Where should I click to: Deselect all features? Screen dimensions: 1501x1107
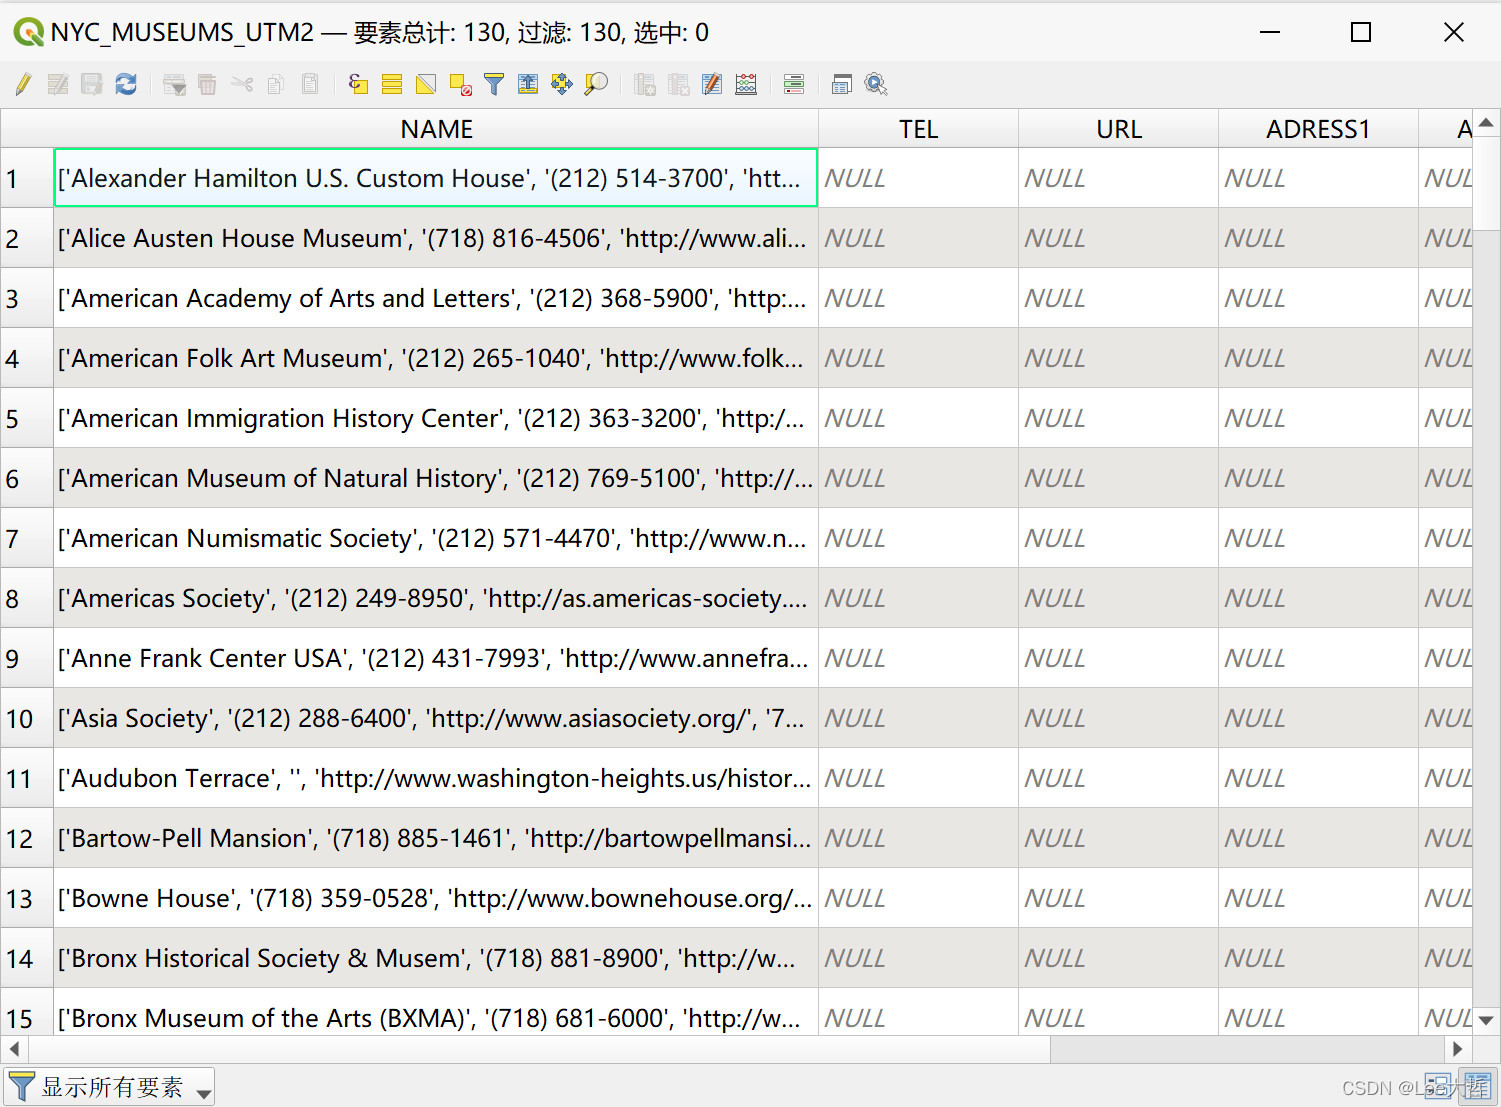(460, 84)
